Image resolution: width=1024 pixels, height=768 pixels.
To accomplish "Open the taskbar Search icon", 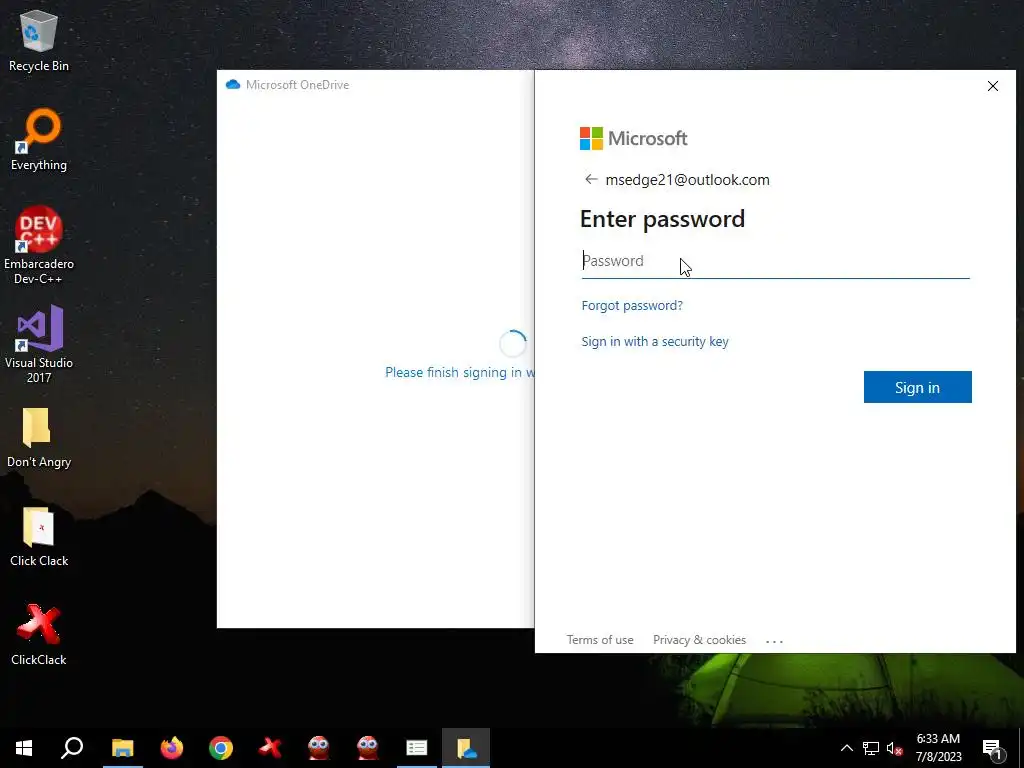I will [72, 748].
